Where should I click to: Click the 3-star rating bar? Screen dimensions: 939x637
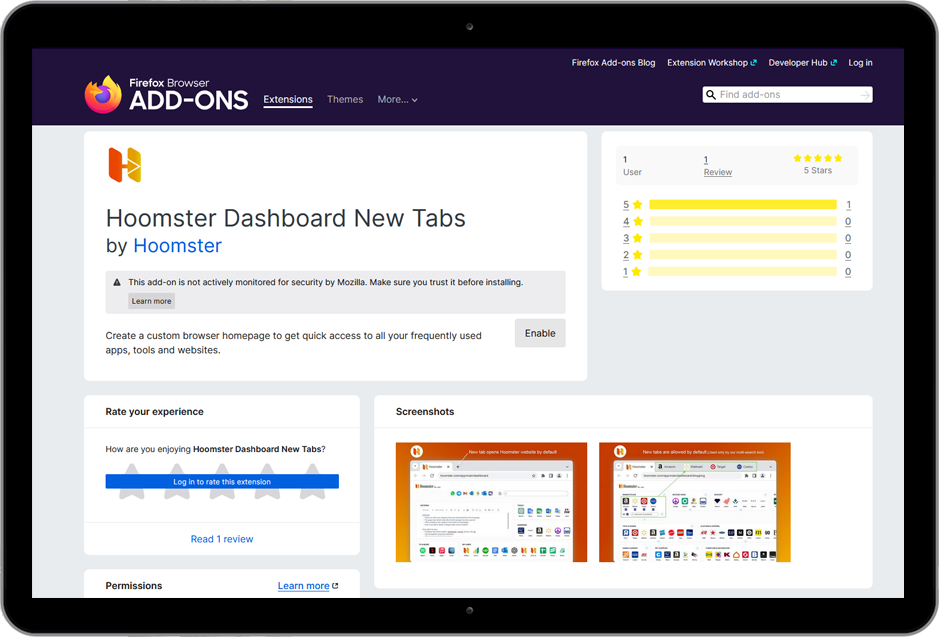pyautogui.click(x=743, y=238)
